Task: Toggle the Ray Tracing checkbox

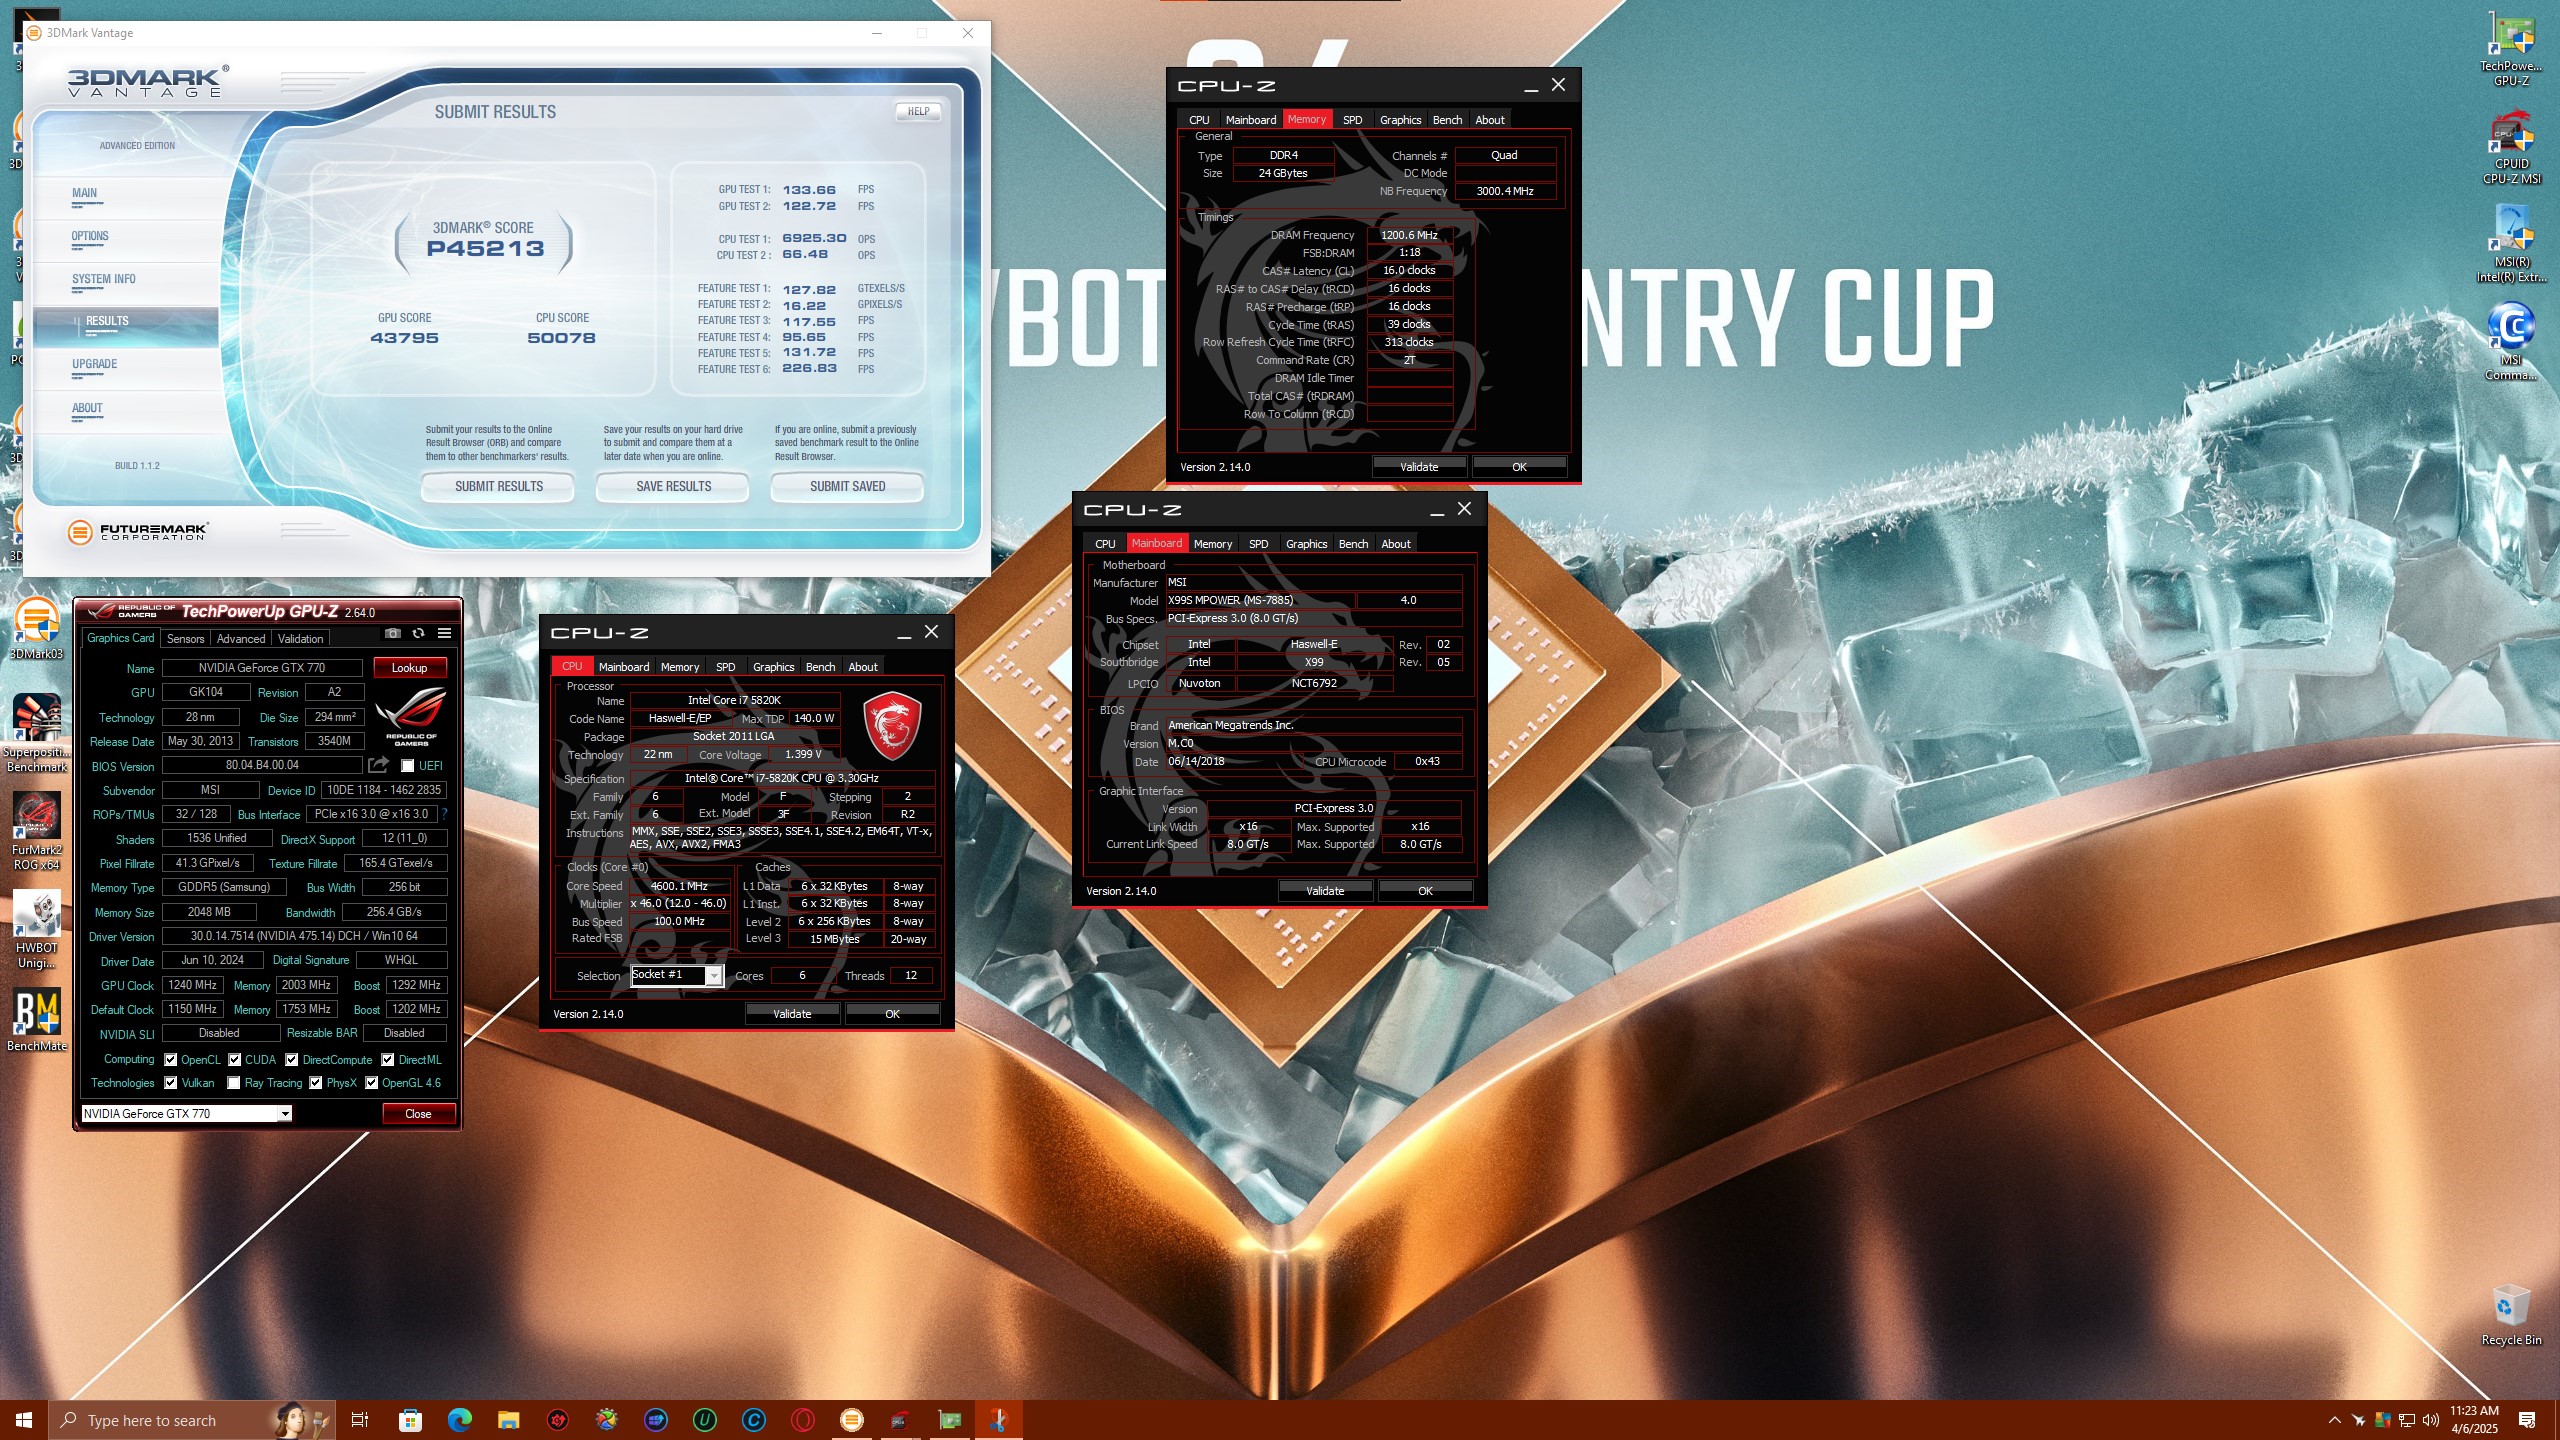Action: 234,1083
